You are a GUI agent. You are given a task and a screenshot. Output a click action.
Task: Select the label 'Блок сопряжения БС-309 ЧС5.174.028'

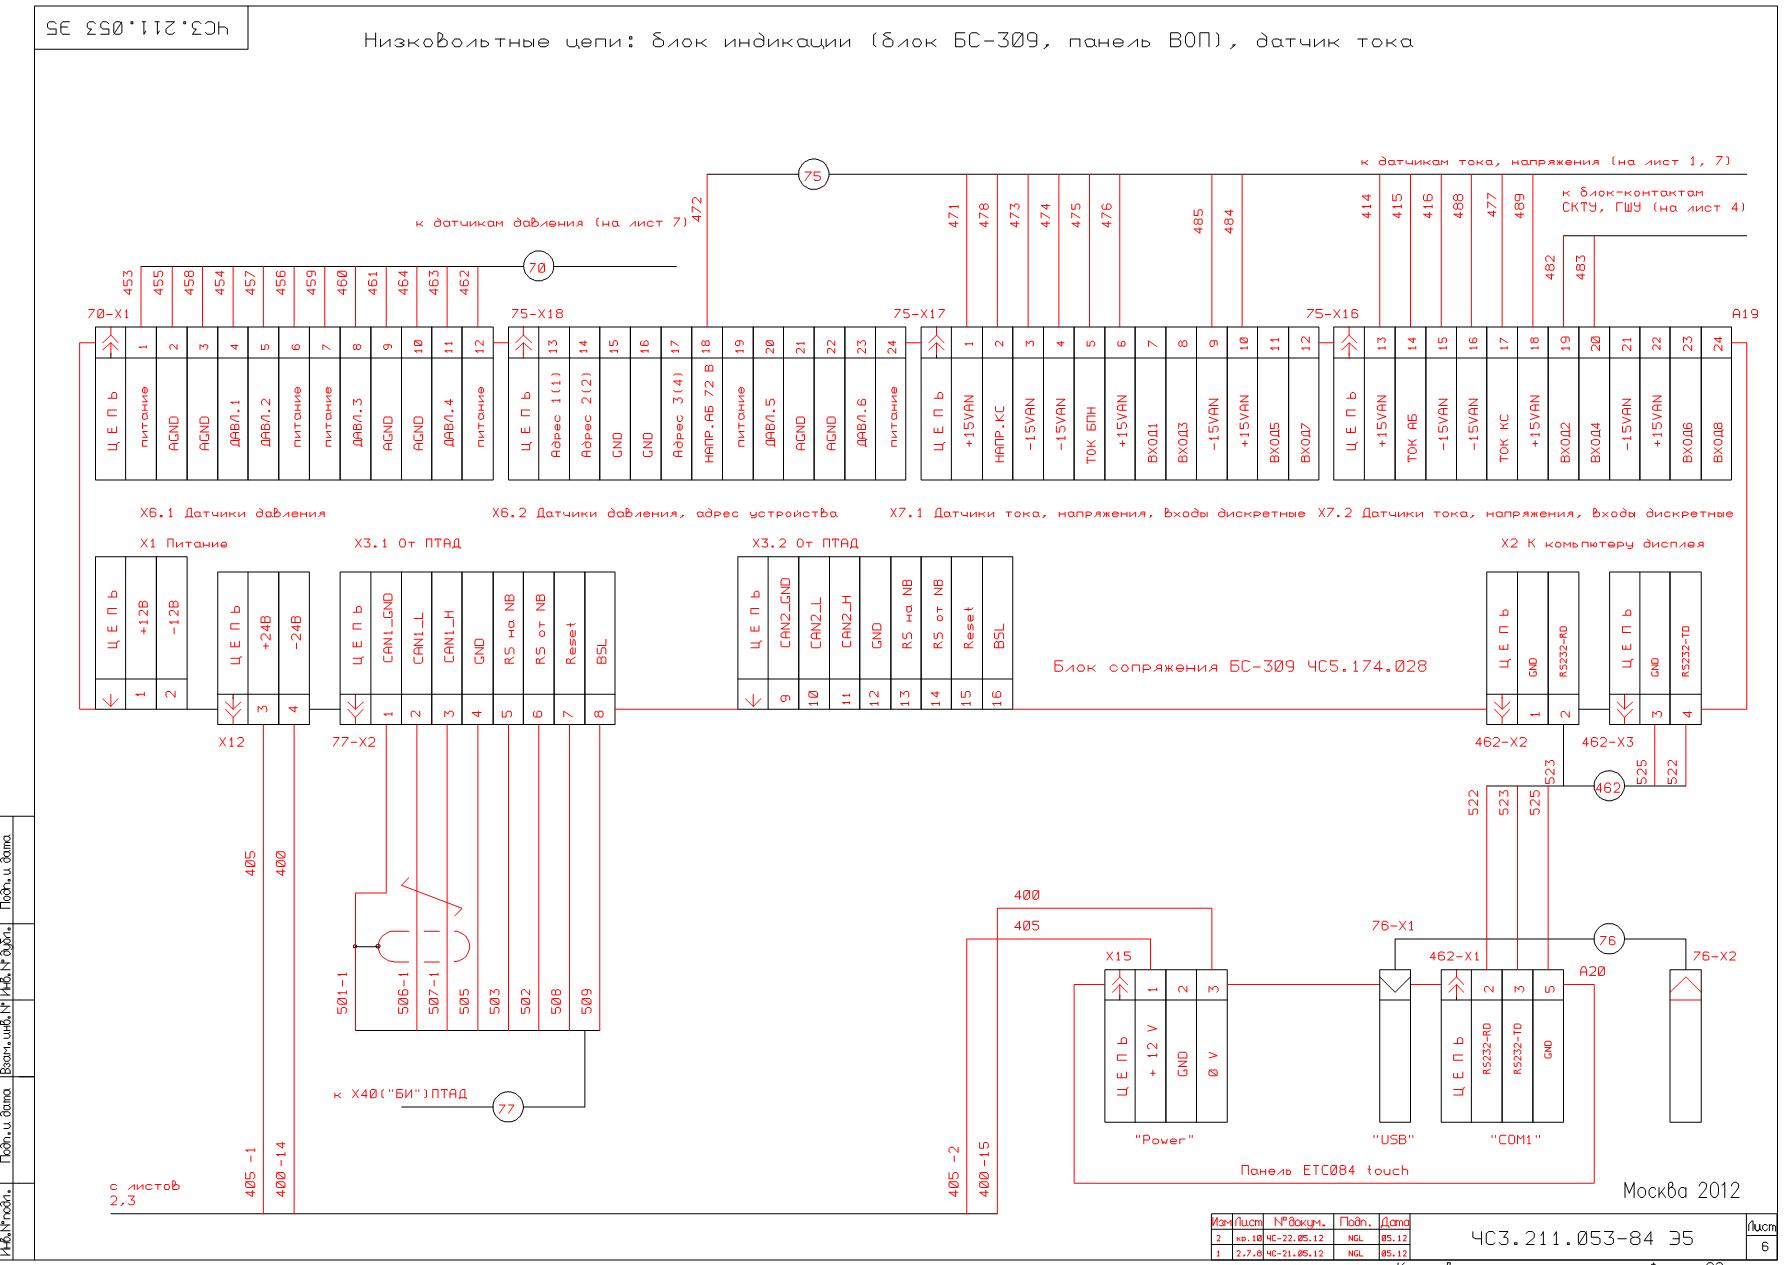[1240, 666]
